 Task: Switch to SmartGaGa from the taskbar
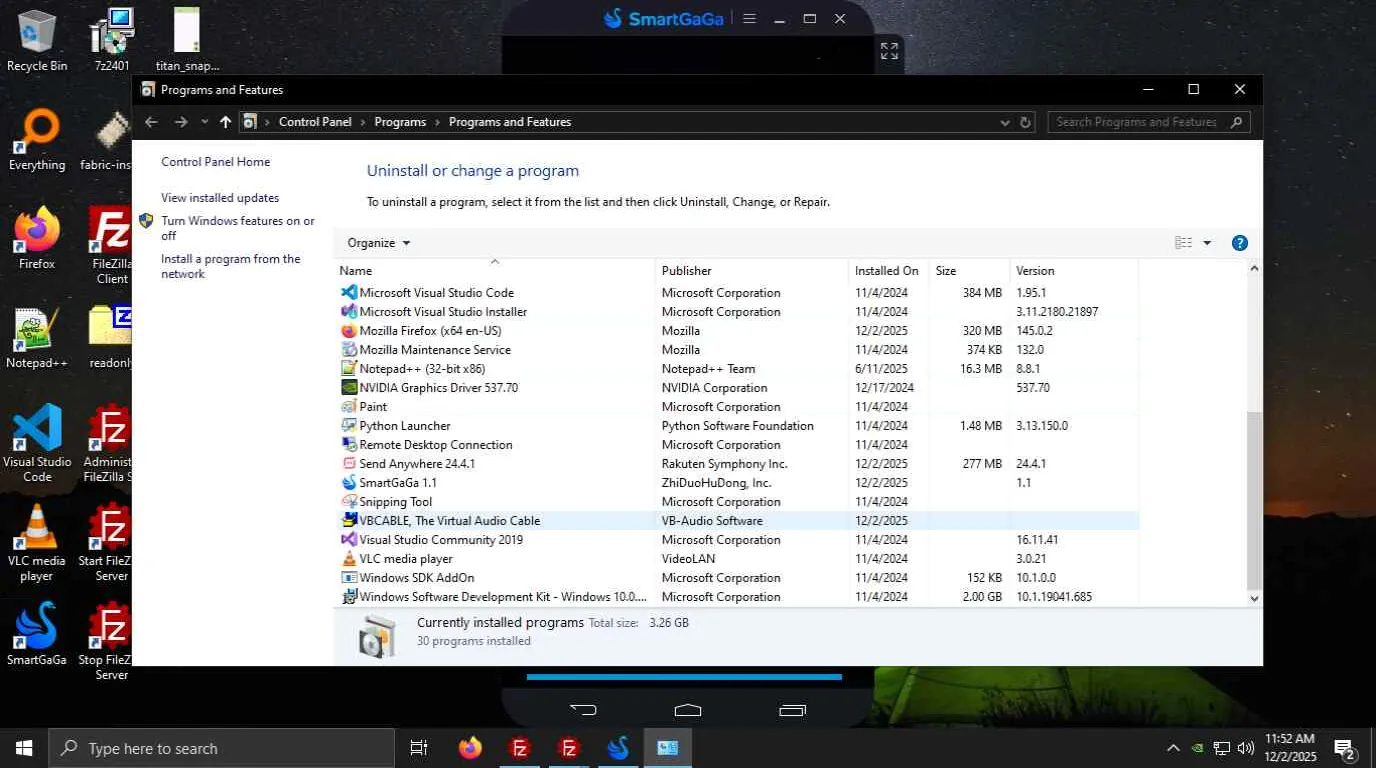click(618, 748)
